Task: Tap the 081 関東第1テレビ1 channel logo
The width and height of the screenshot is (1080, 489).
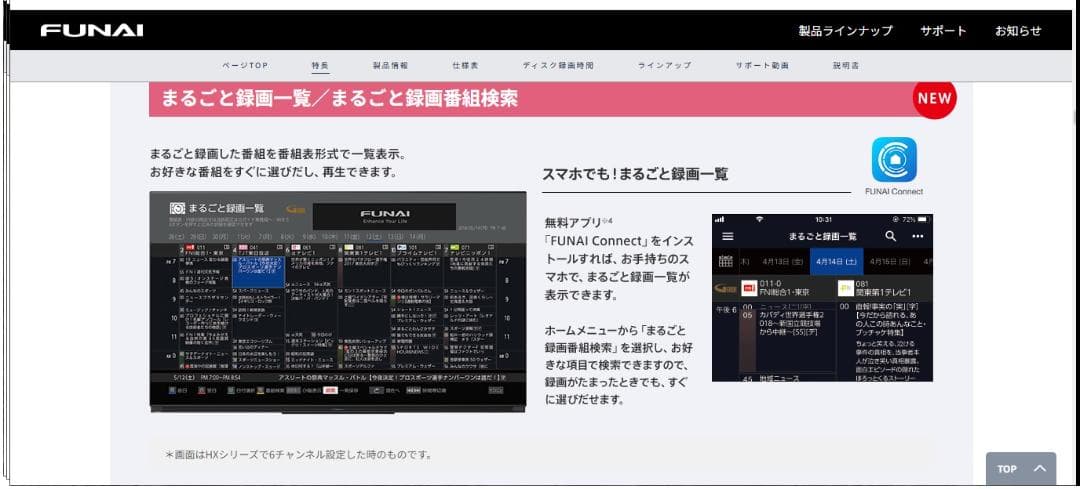Action: (x=846, y=288)
